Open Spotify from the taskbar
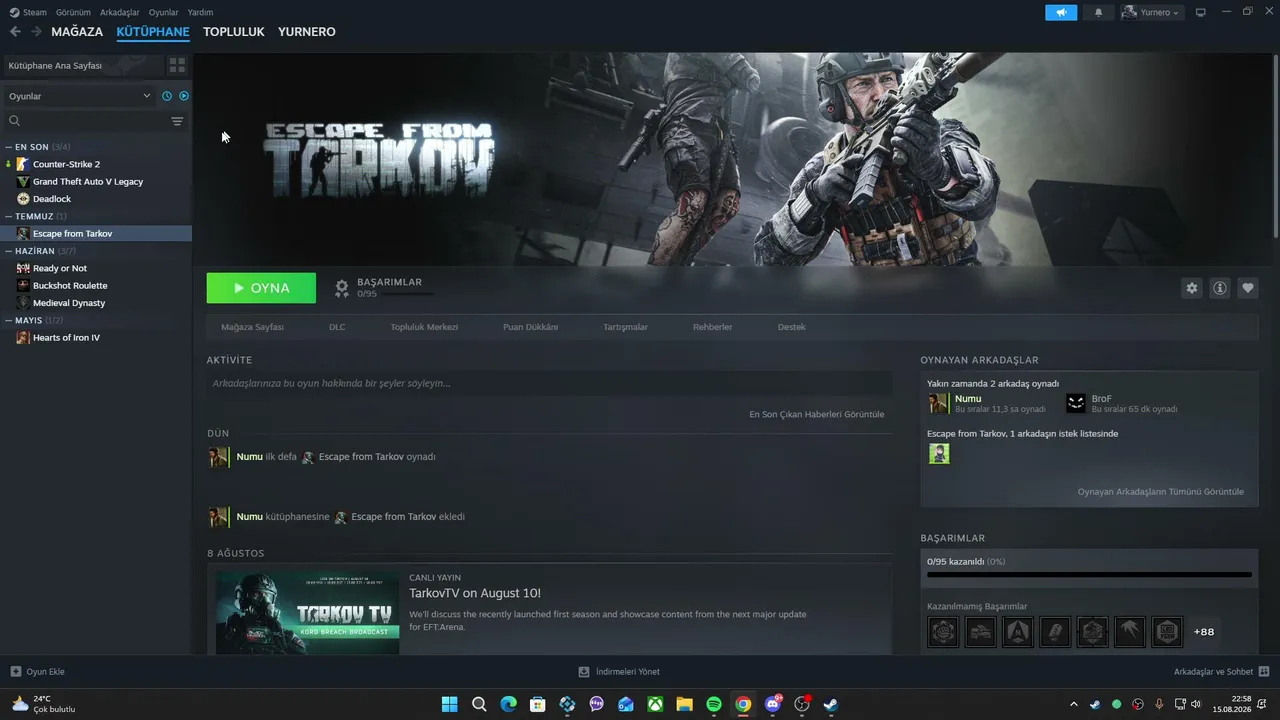Viewport: 1280px width, 720px height. [x=714, y=704]
